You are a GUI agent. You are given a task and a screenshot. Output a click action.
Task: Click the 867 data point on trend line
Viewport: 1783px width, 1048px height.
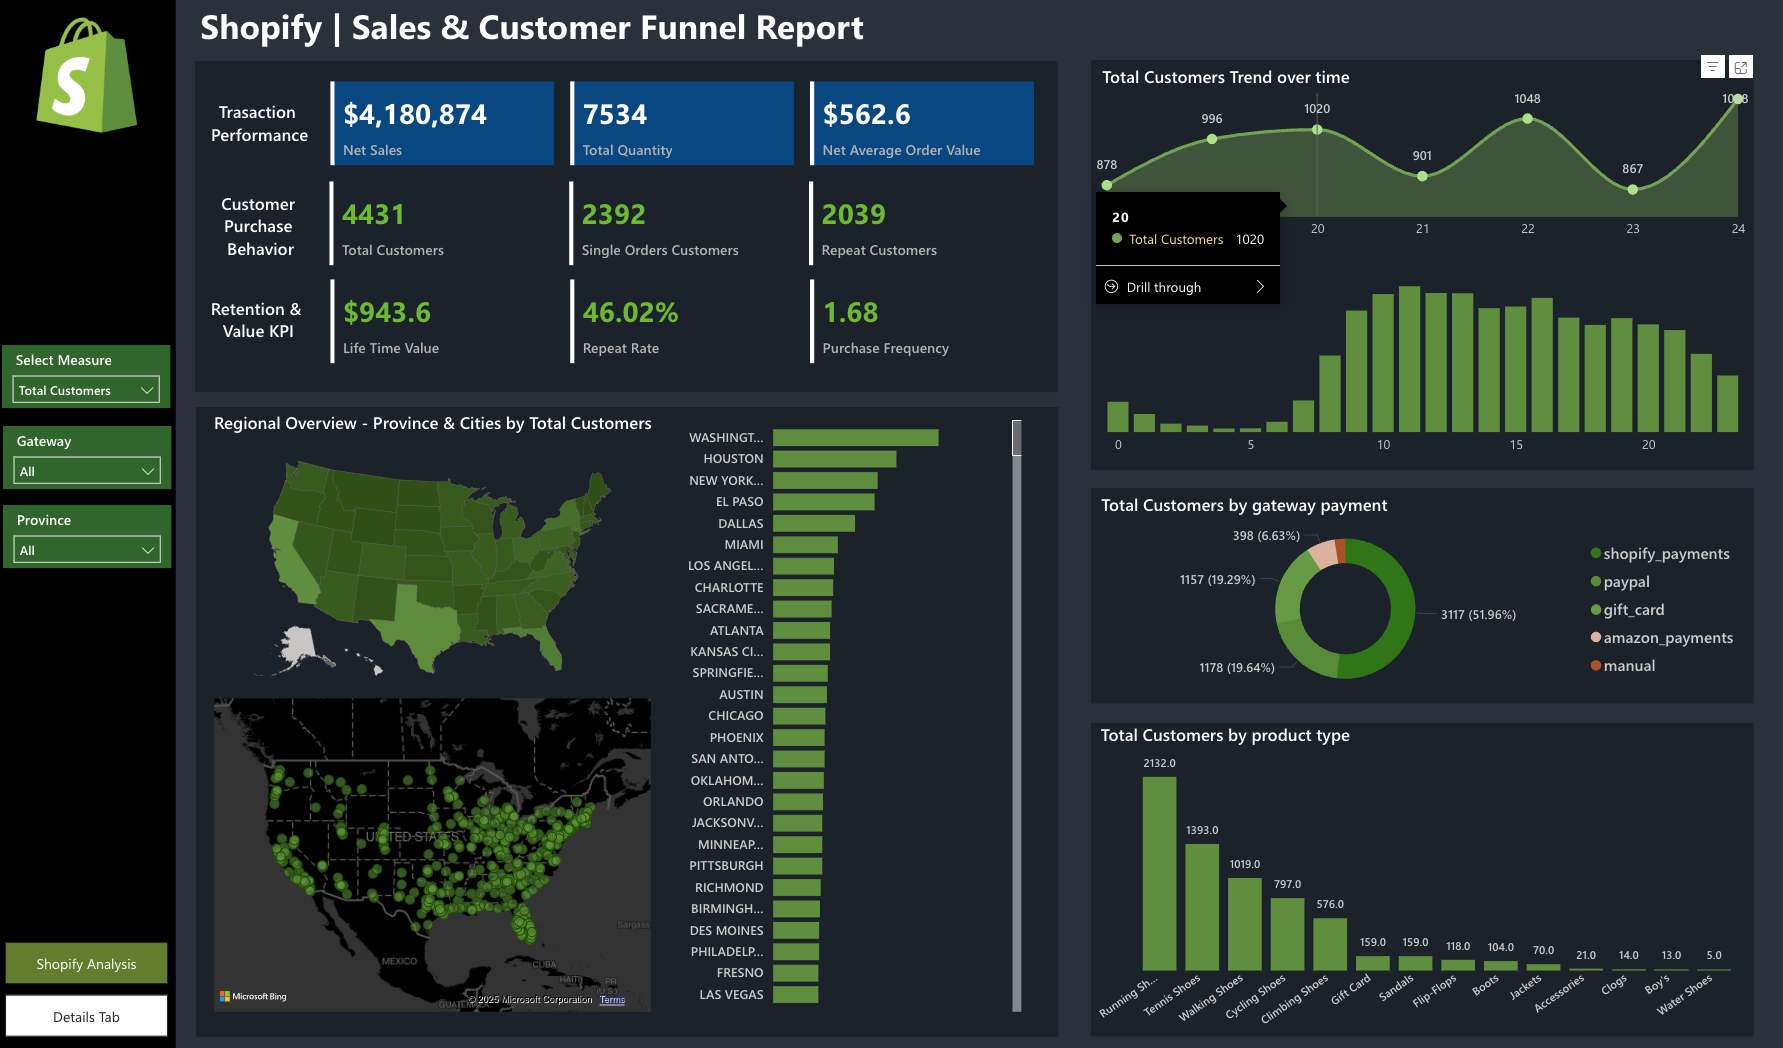1633,188
